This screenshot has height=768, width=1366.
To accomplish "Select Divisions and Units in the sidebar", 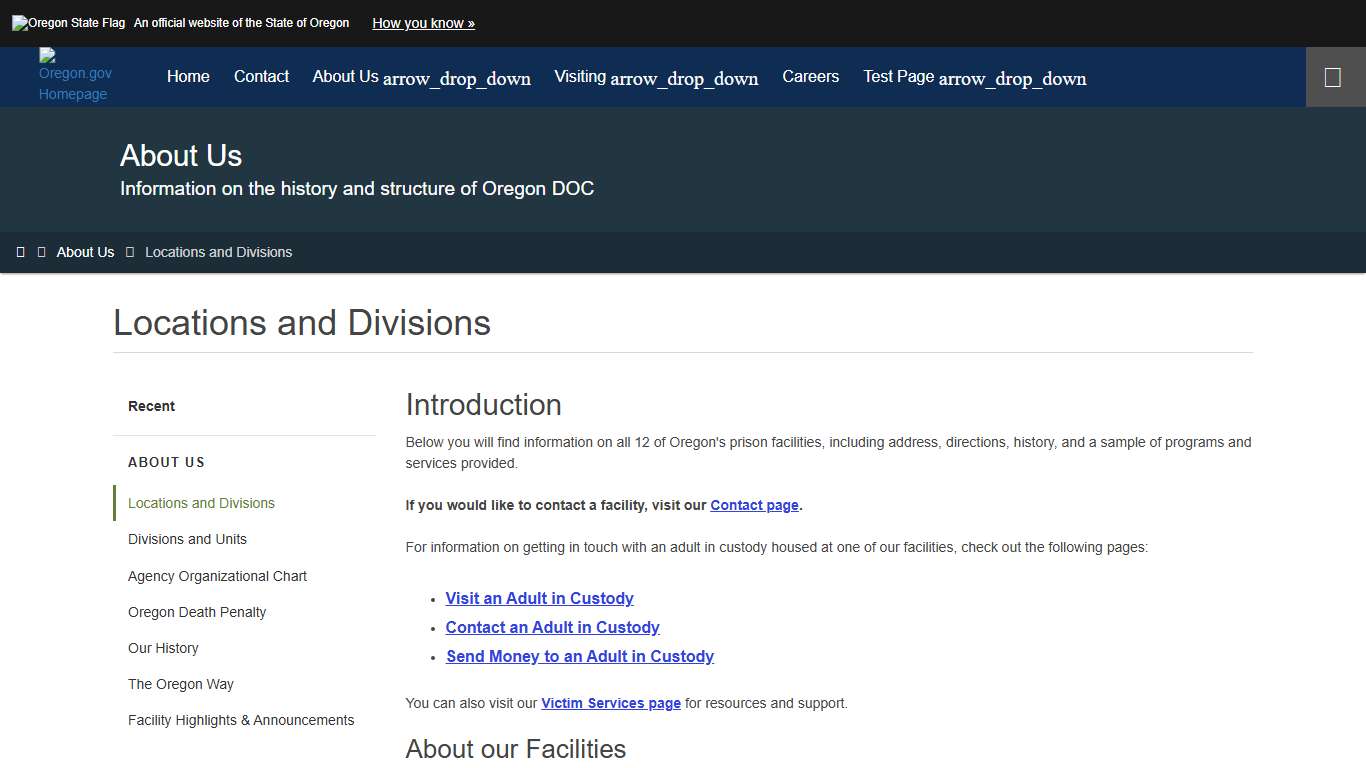I will [x=187, y=539].
